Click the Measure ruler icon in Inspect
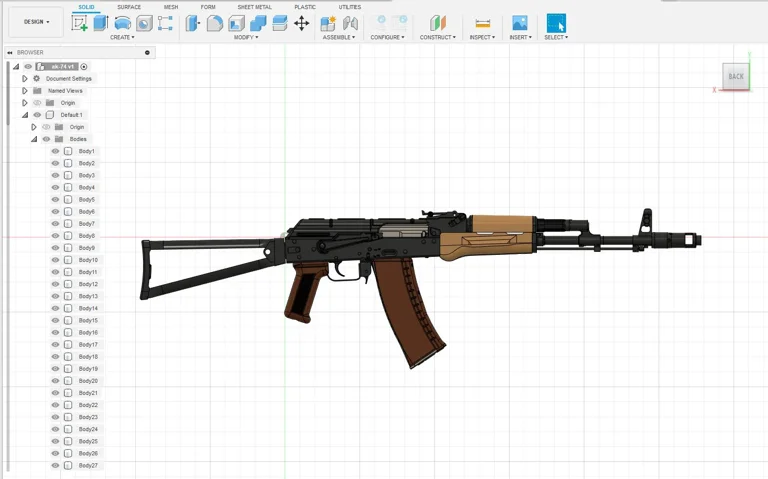The width and height of the screenshot is (768, 479). (x=482, y=23)
